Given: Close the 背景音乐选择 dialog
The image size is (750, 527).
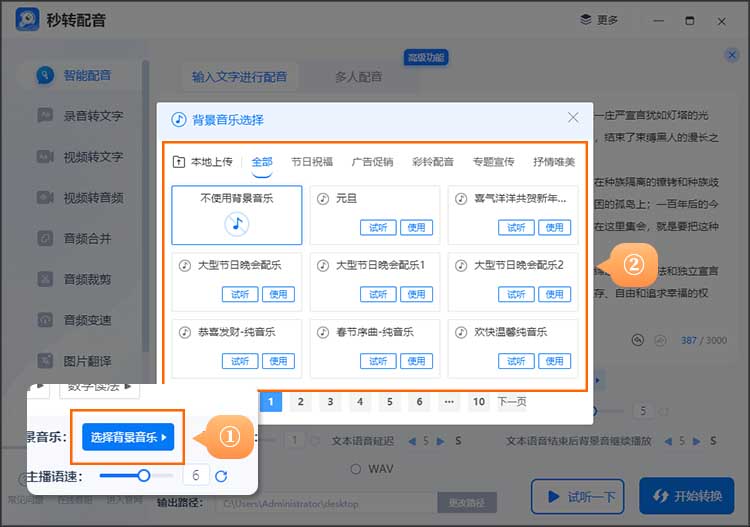Looking at the screenshot, I should (573, 118).
